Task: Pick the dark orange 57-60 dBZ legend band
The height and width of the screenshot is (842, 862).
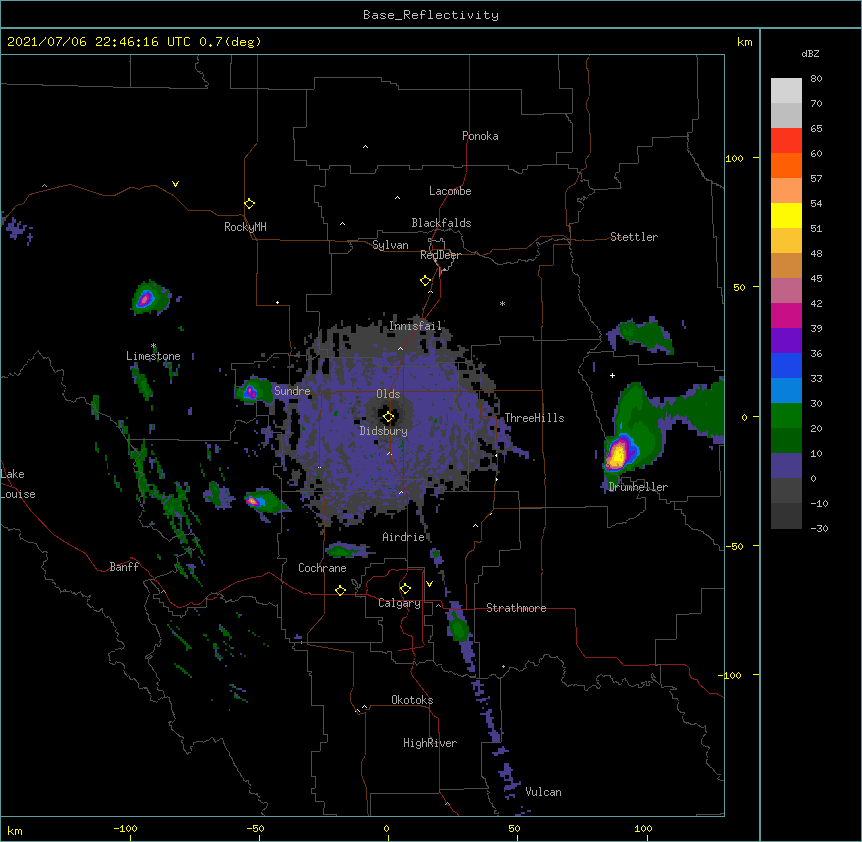Action: (786, 165)
